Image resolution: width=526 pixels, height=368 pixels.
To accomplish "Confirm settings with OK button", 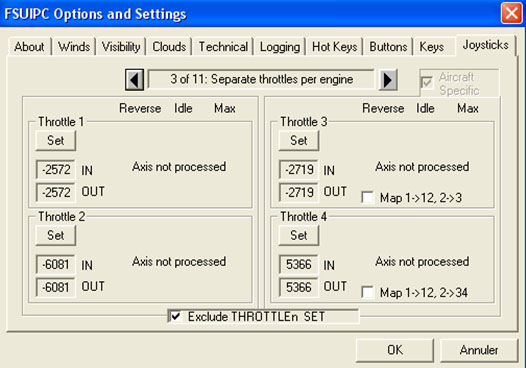I will (x=395, y=350).
